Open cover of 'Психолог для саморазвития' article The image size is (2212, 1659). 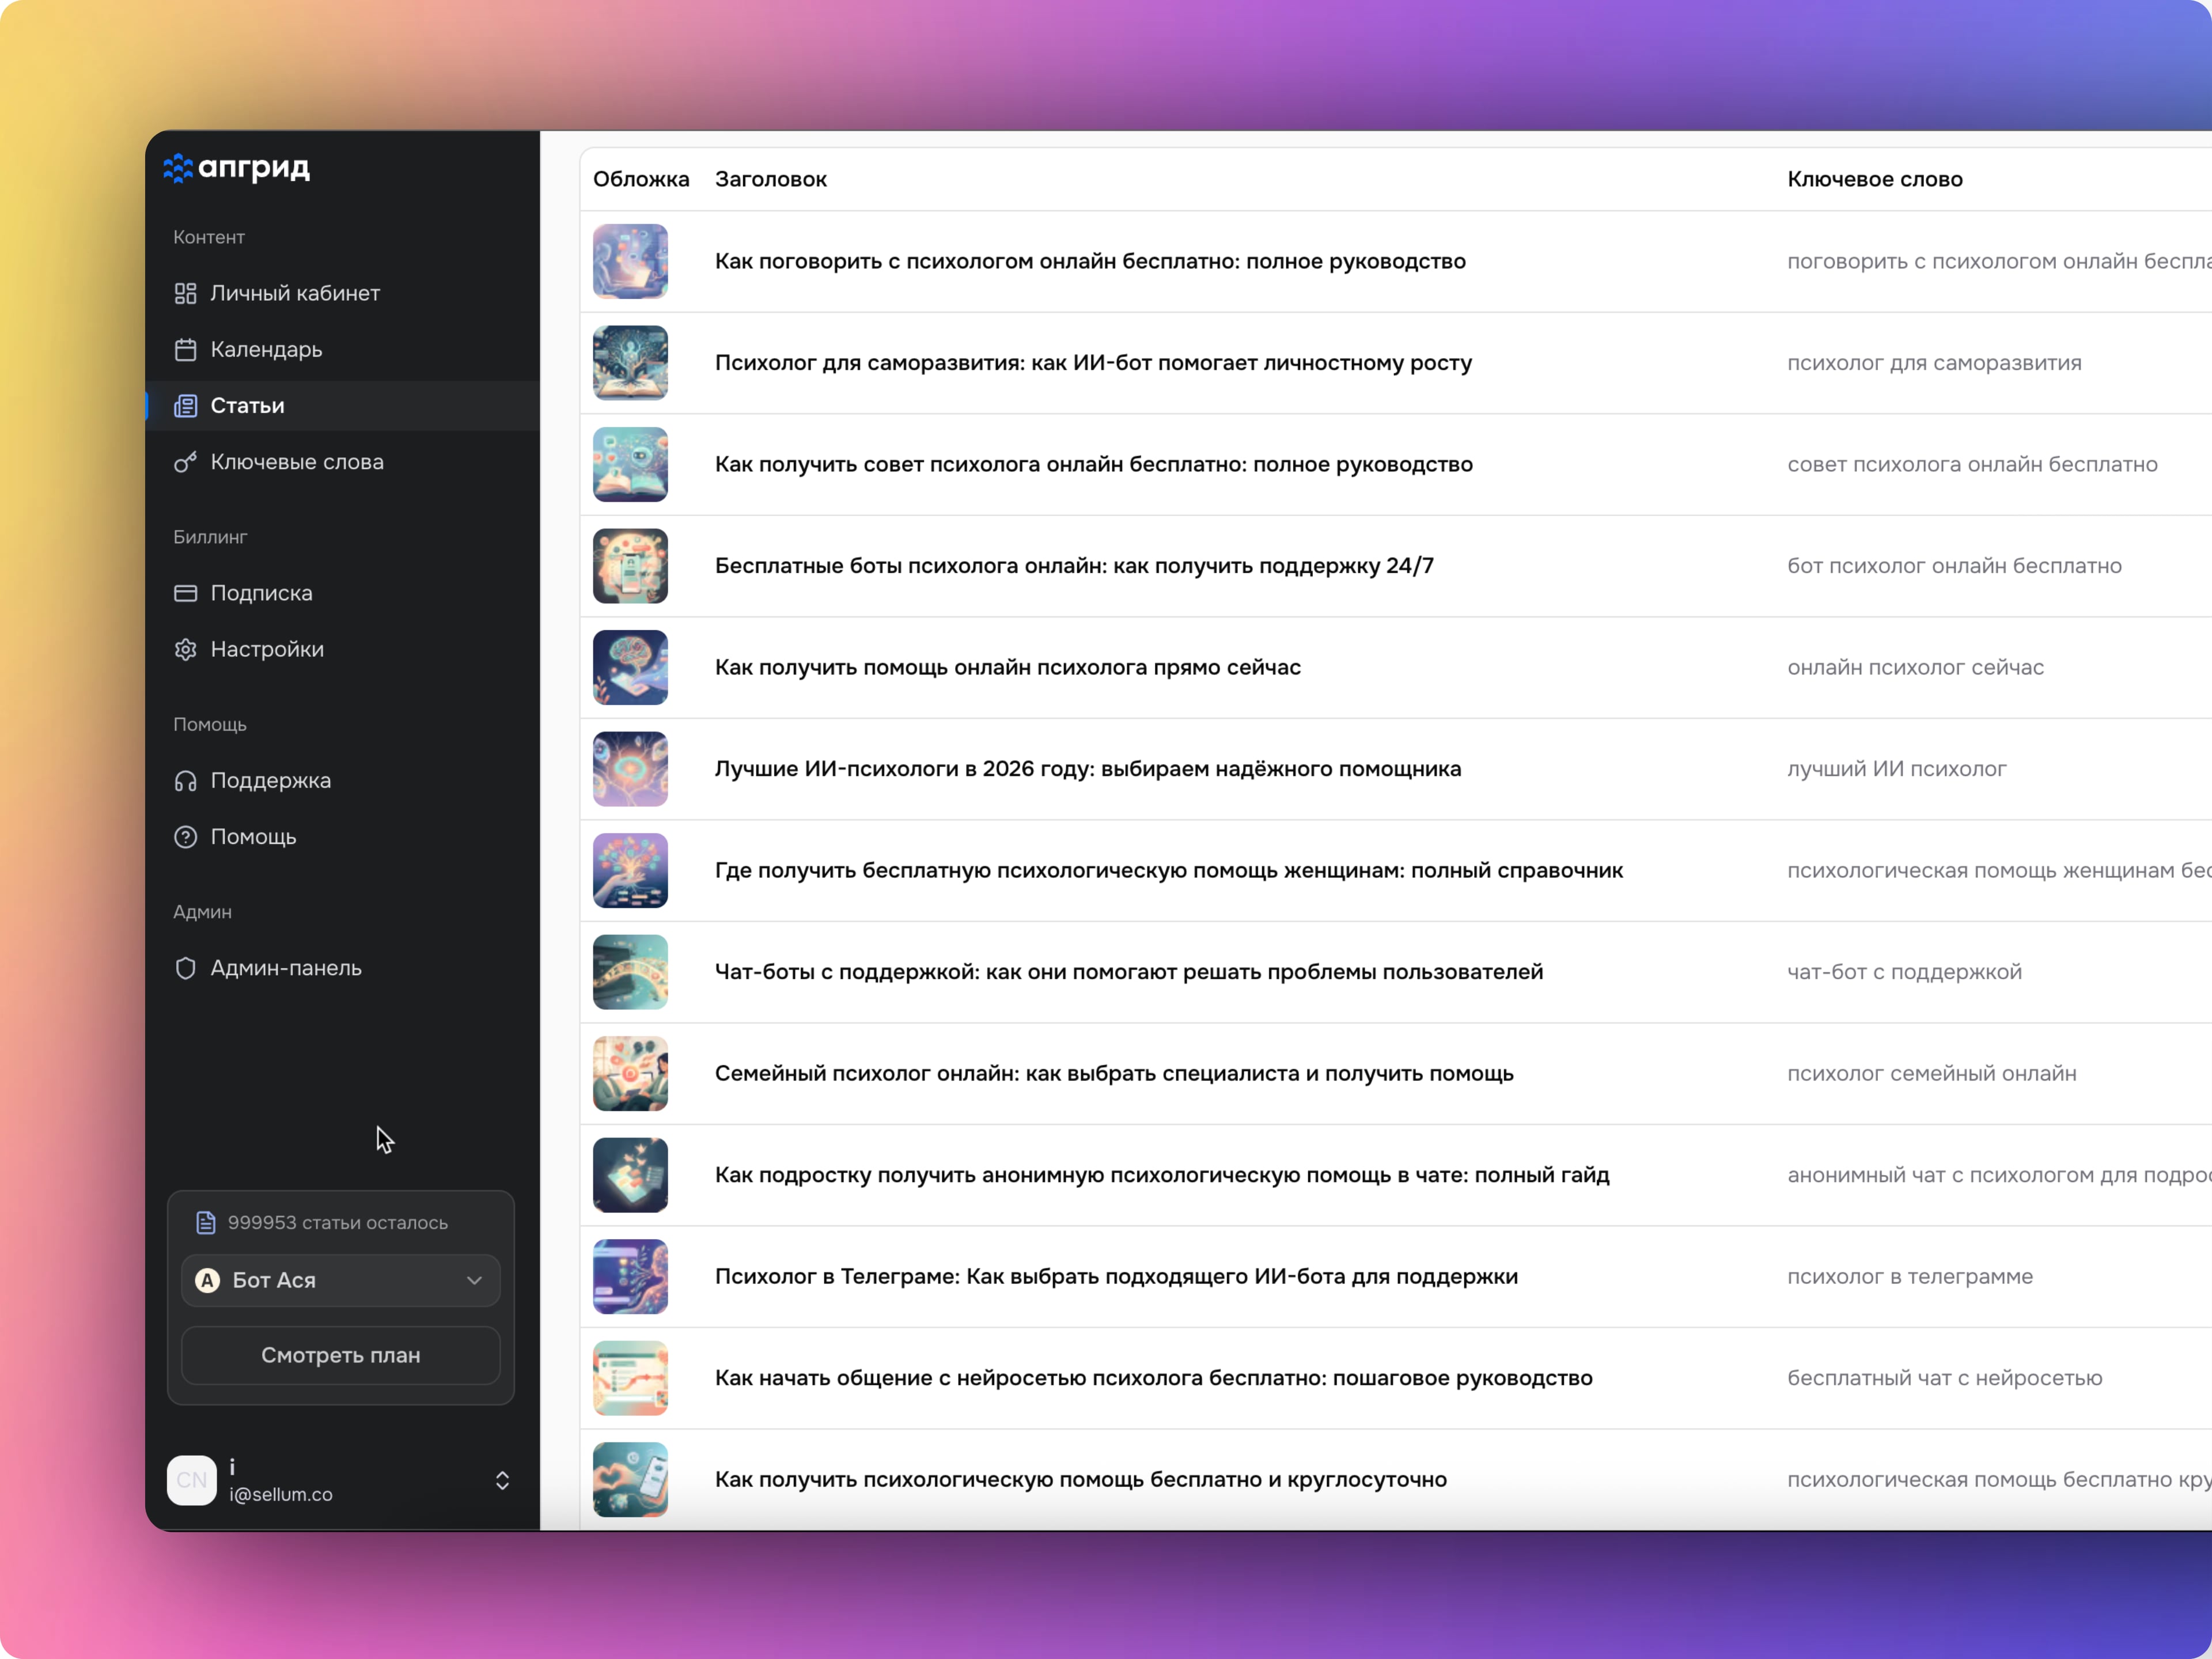[x=630, y=363]
